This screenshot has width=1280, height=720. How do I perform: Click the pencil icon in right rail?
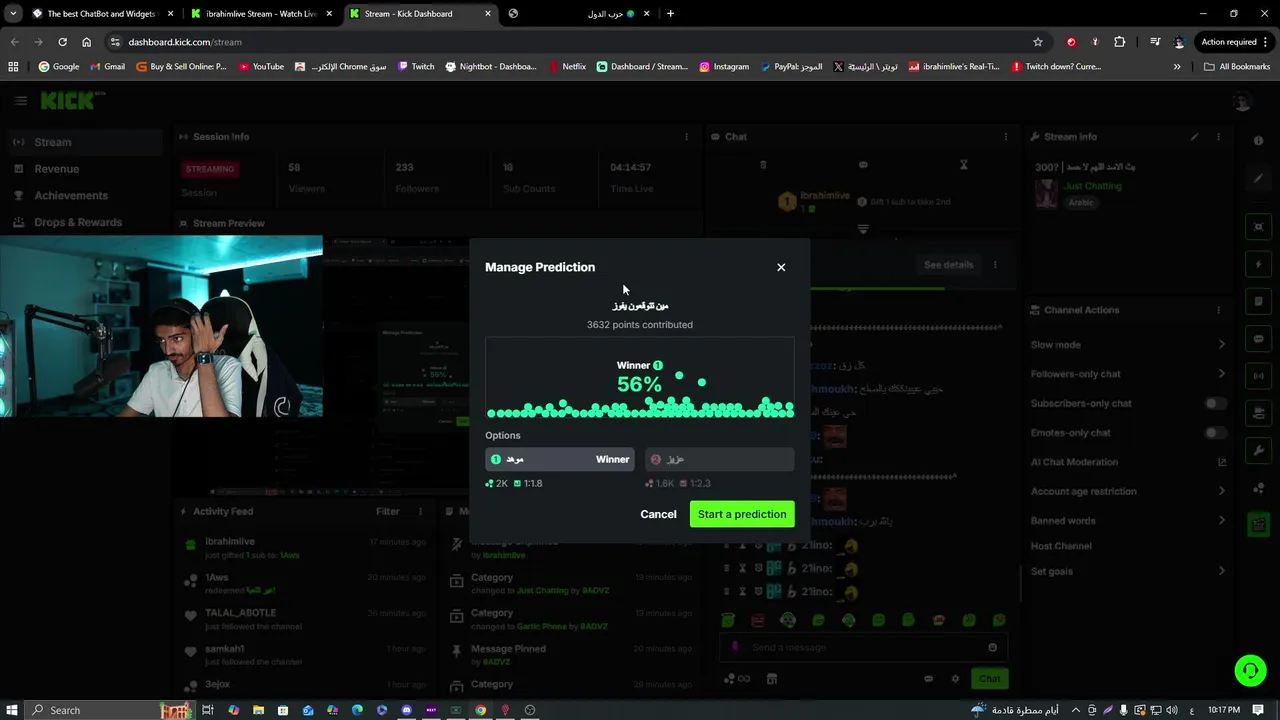pyautogui.click(x=1258, y=178)
